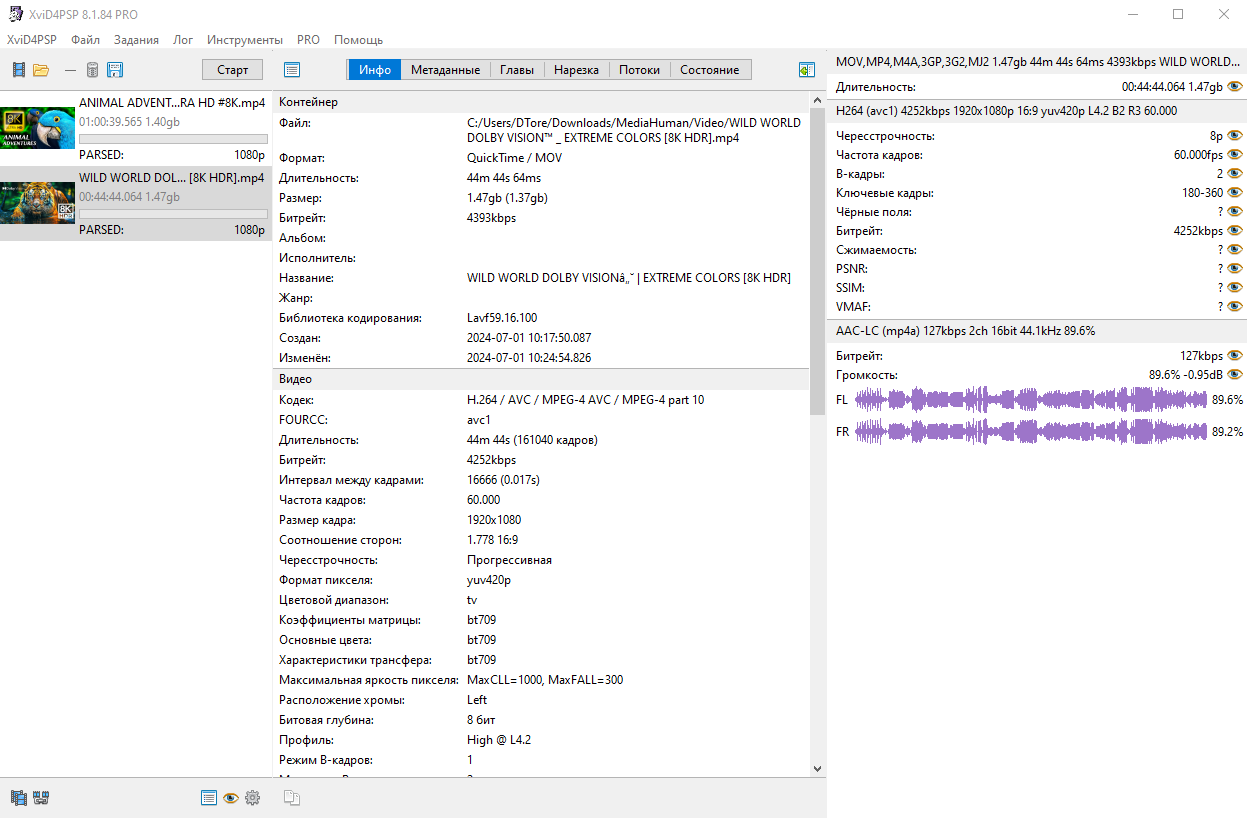Click the copy pages icon at bottom

pos(292,798)
